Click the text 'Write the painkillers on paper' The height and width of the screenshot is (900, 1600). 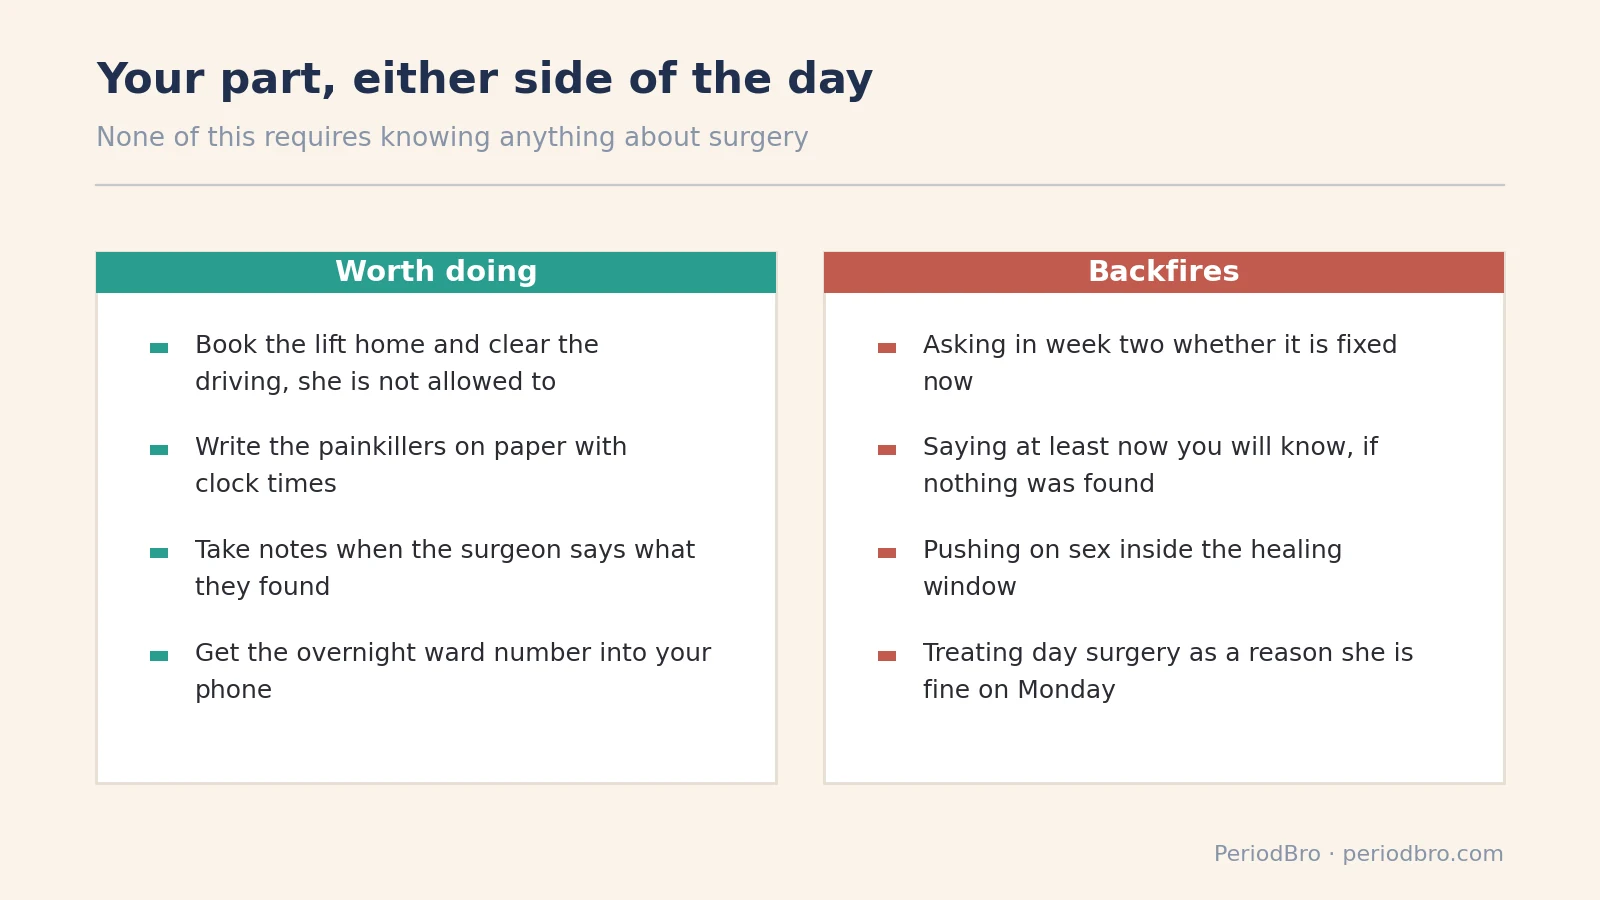(411, 465)
